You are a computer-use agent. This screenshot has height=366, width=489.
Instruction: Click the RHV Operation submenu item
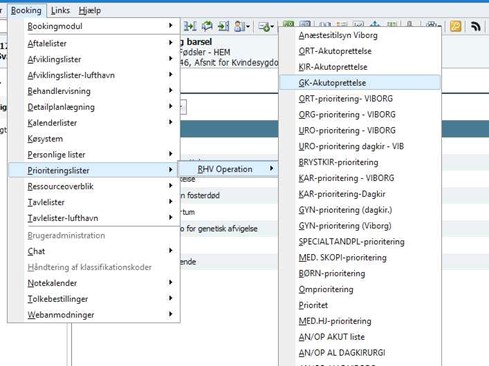[x=228, y=169]
